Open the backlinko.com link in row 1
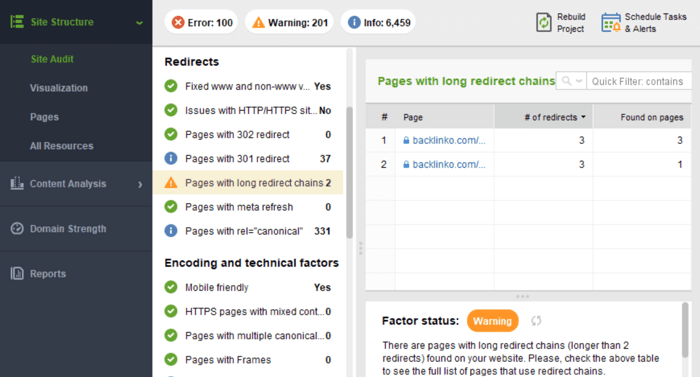The width and height of the screenshot is (700, 377). [x=449, y=140]
